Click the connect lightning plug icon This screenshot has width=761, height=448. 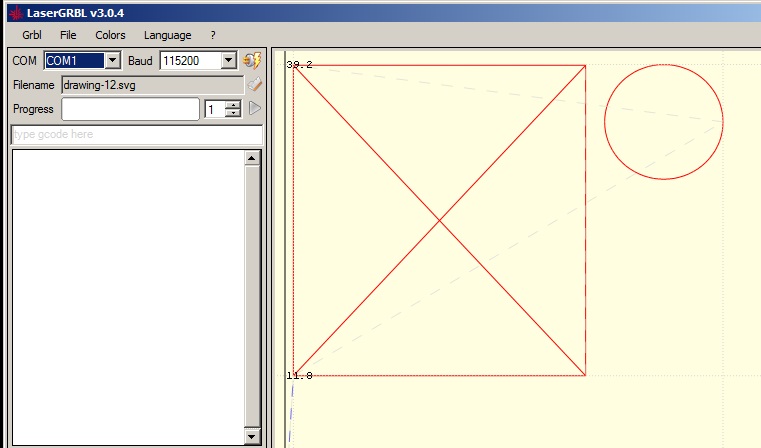252,61
